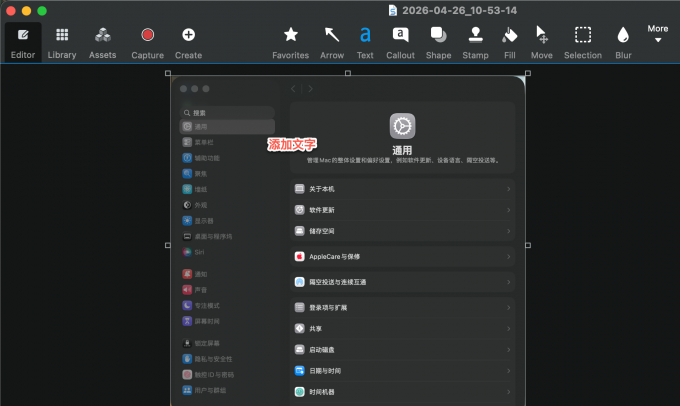Click the 墙纸 sidebar icon
This screenshot has height=406, width=680.
click(x=187, y=189)
